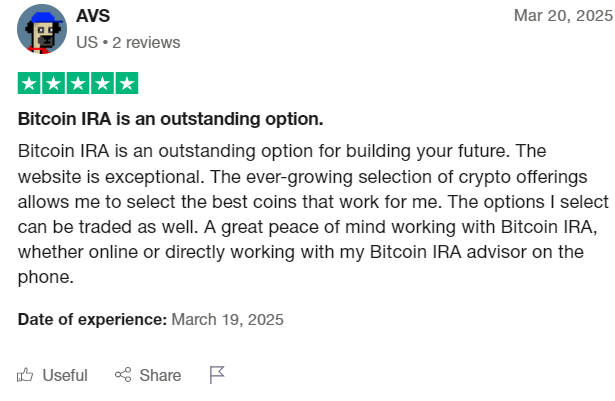Screen dimensions: 615x401
Task: Click the Share text button
Action: 160,375
